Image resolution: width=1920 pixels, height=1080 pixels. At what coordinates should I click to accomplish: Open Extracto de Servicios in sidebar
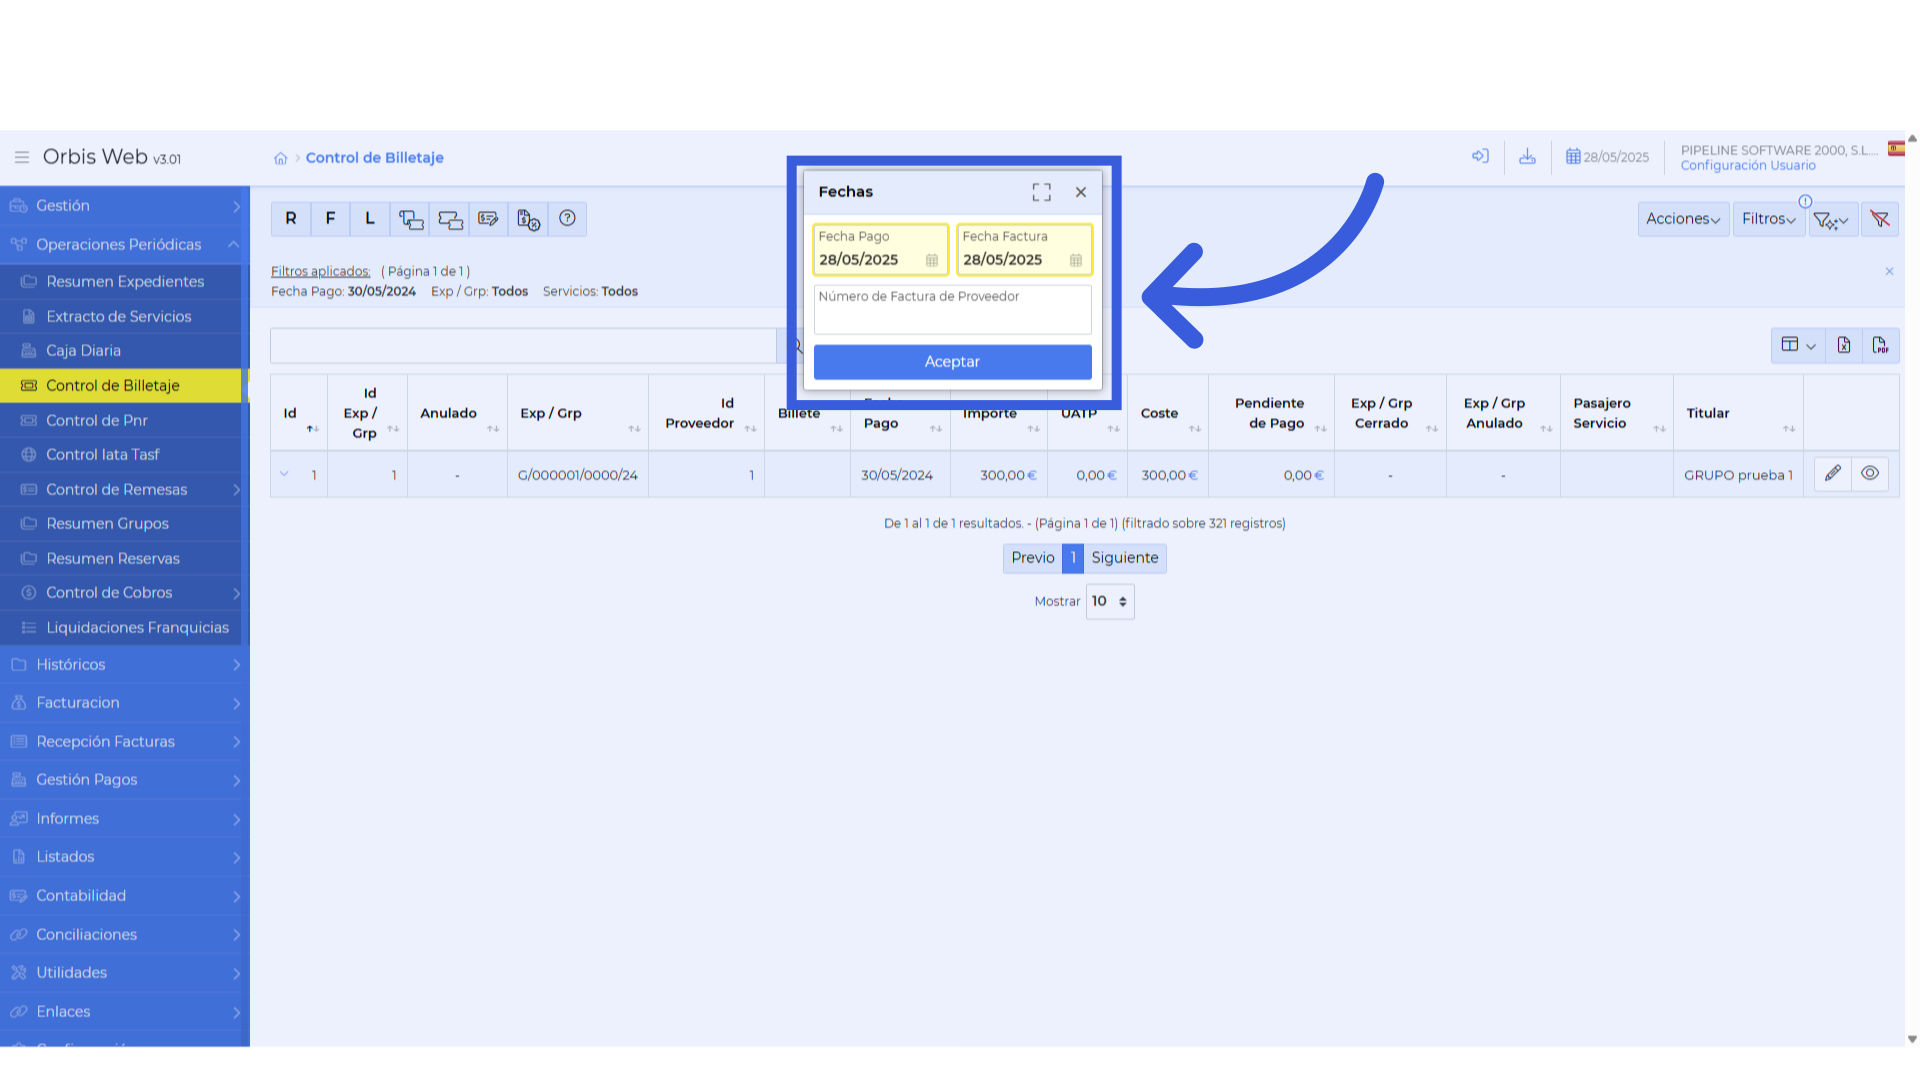(x=121, y=316)
